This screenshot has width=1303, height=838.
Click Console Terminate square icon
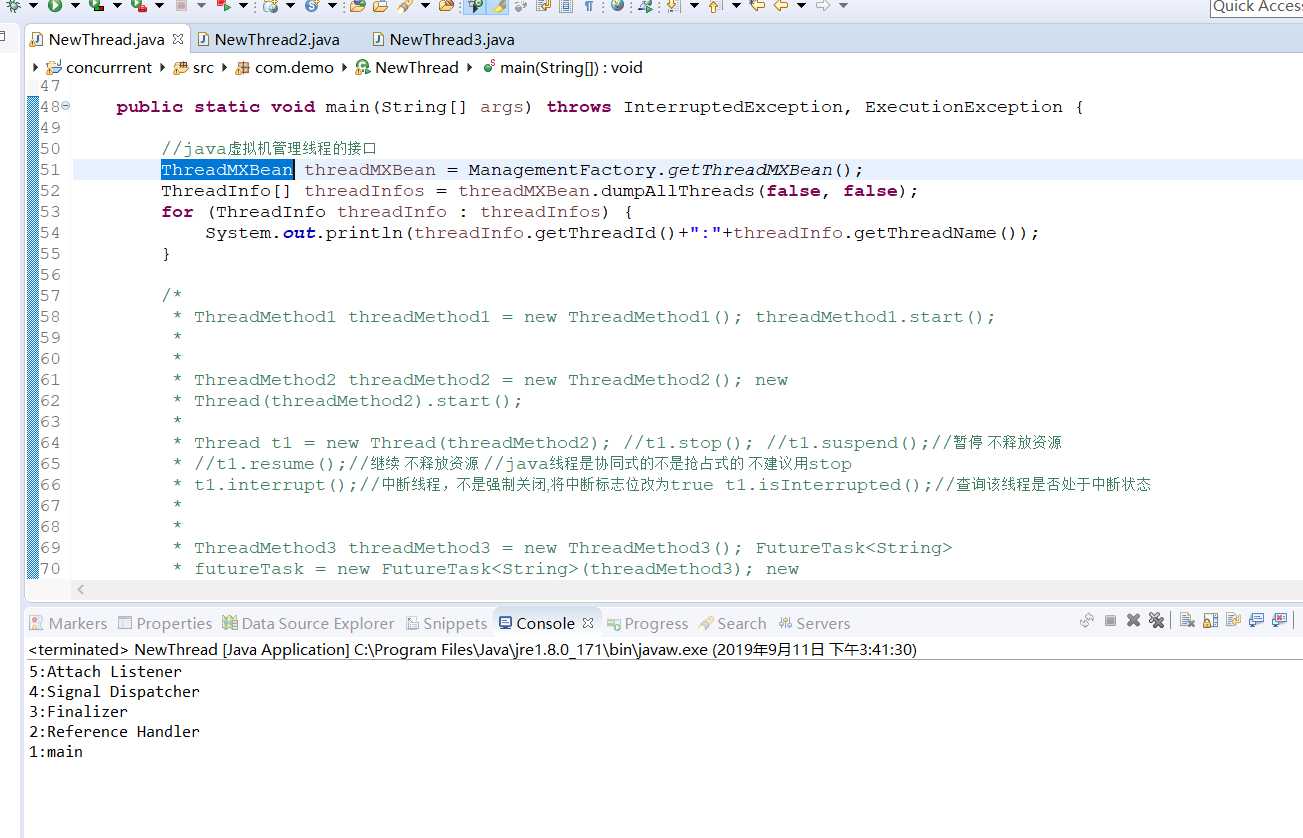pyautogui.click(x=1110, y=620)
